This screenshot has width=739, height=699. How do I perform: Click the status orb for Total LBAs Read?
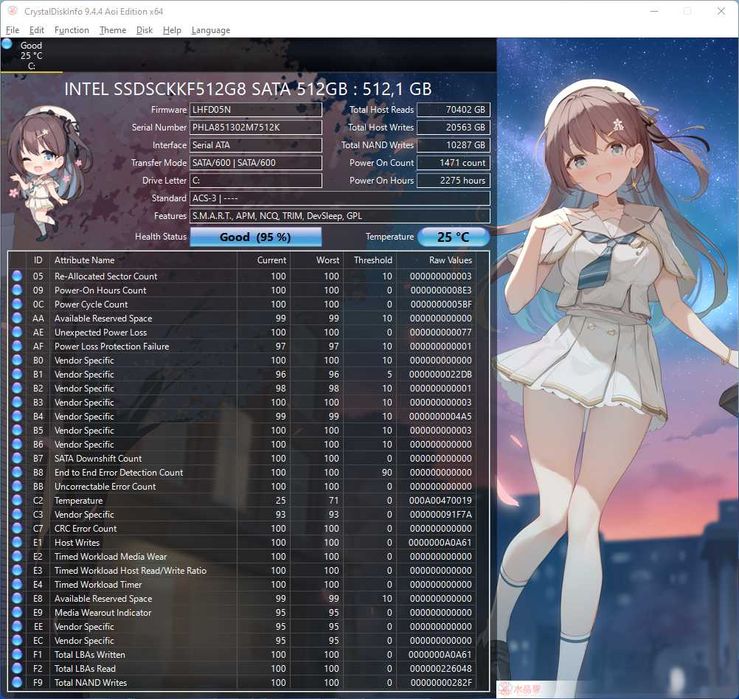coord(17,668)
